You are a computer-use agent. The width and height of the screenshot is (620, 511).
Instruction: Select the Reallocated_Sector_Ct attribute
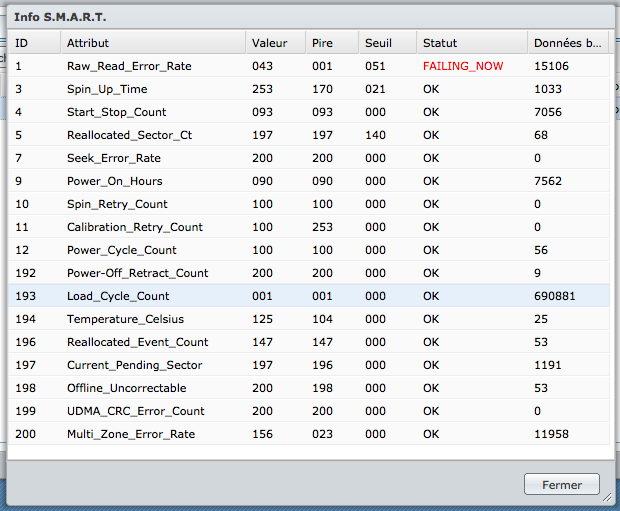point(129,135)
